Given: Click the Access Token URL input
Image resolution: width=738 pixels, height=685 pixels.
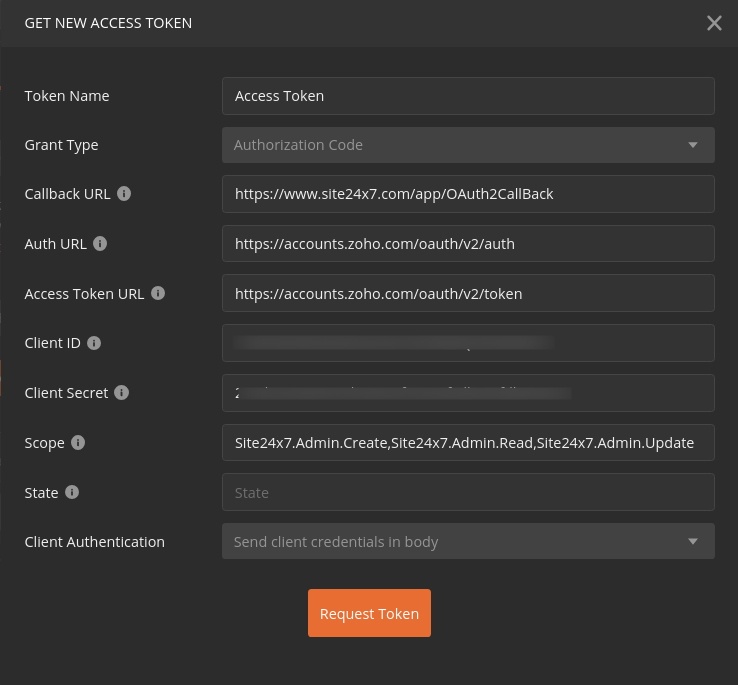Looking at the screenshot, I should tap(467, 293).
